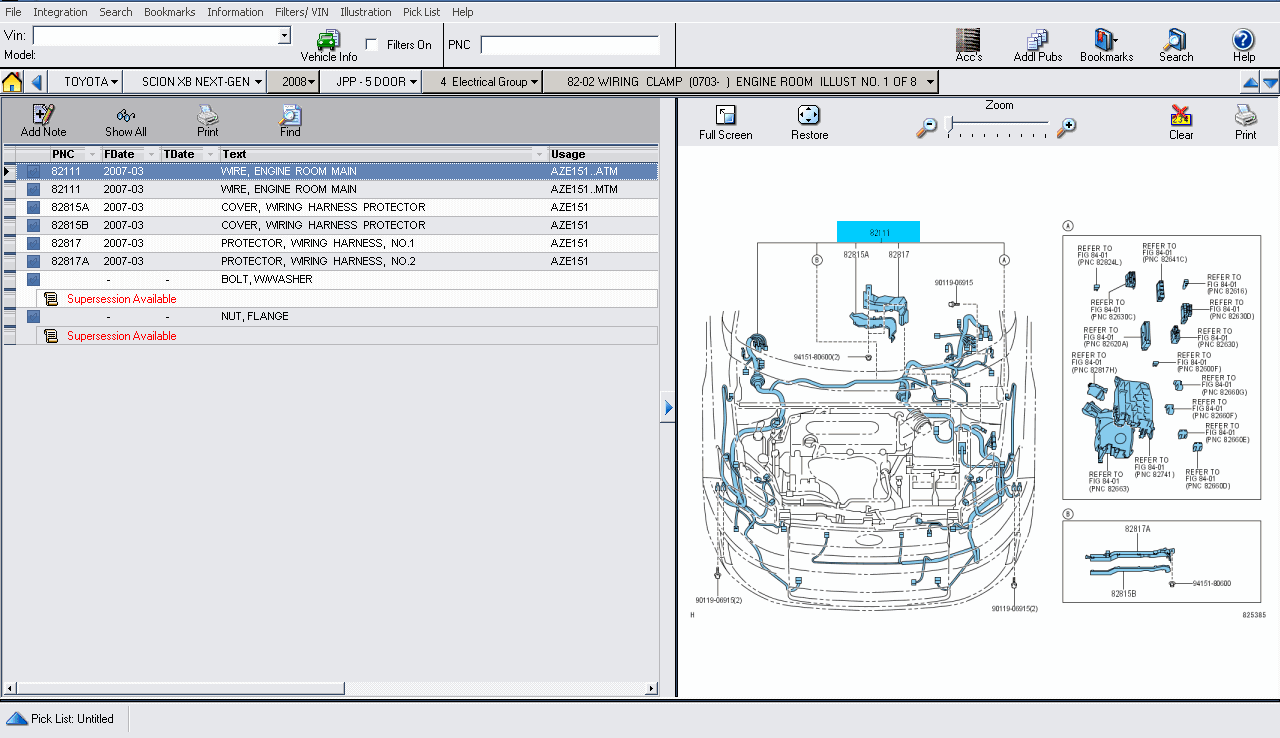This screenshot has height=738, width=1280.
Task: Open the Vin dropdown arrow
Action: (284, 36)
